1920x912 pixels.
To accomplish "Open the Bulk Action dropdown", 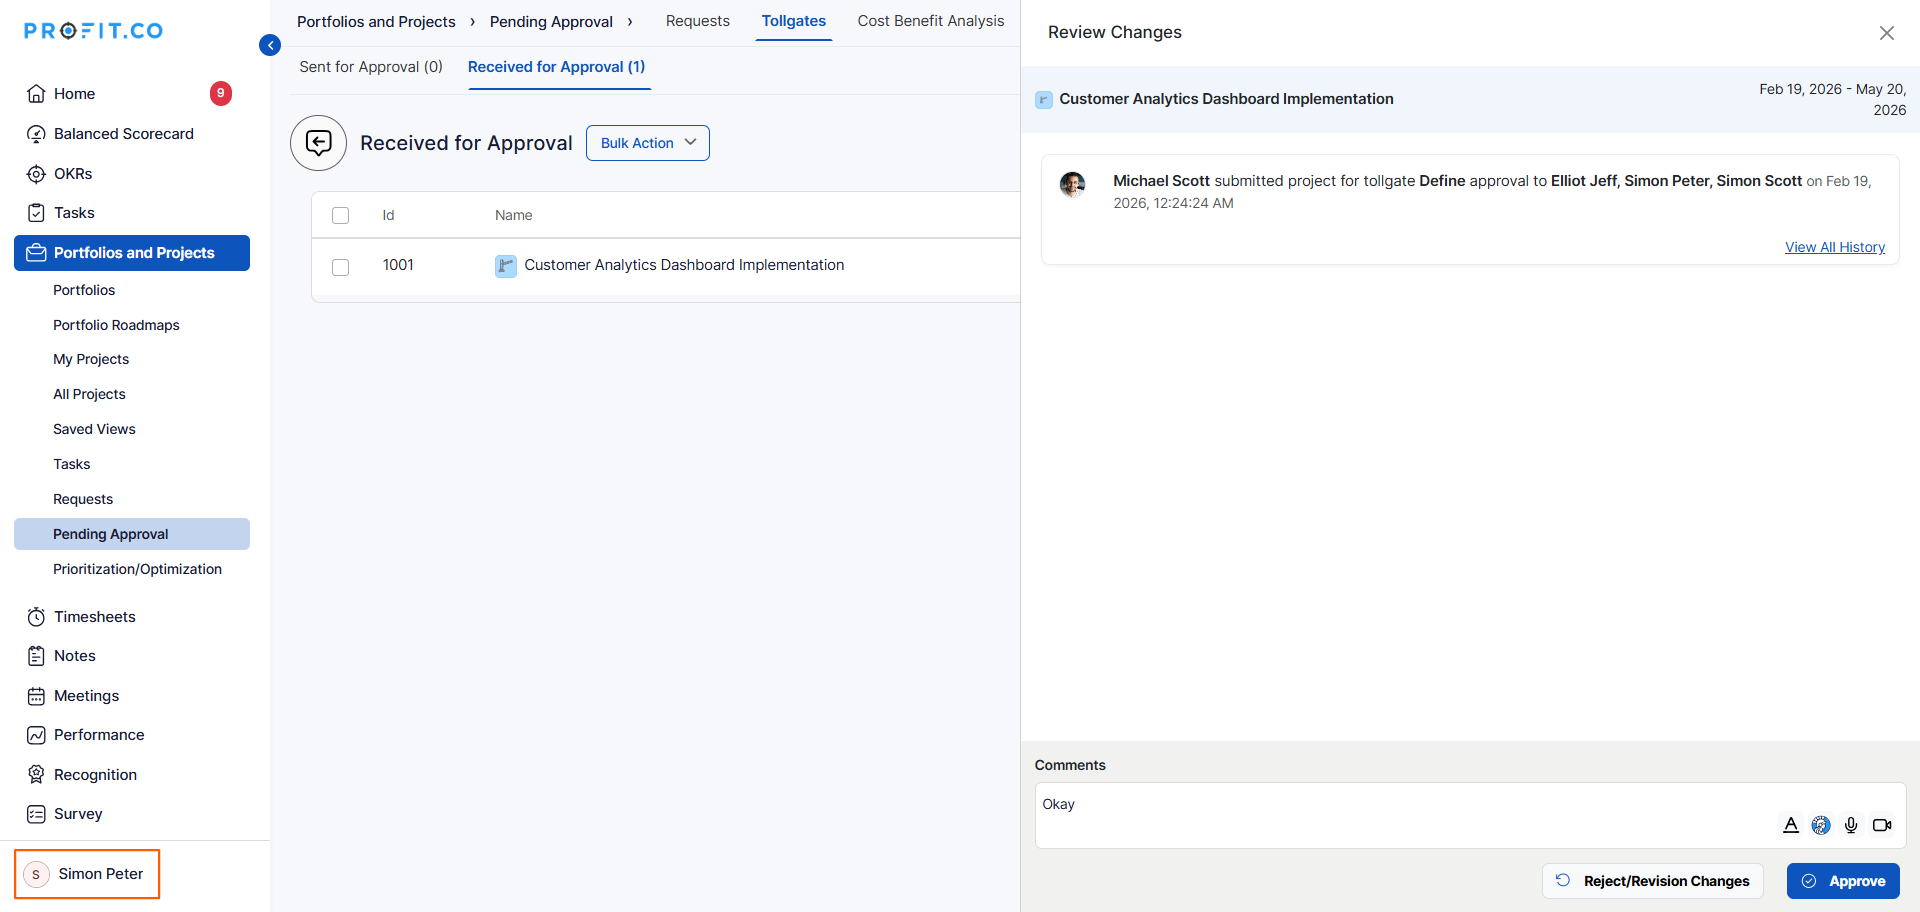I will coord(647,143).
